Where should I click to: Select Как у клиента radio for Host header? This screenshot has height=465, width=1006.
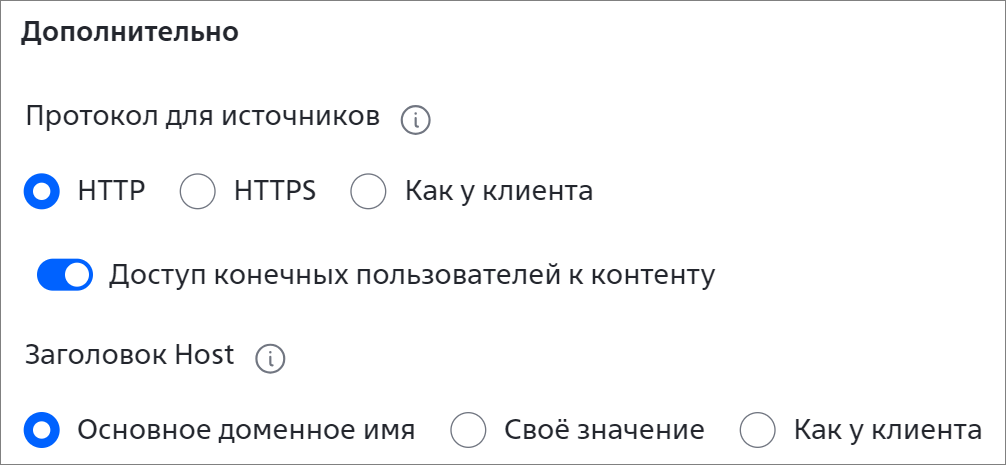pyautogui.click(x=758, y=430)
